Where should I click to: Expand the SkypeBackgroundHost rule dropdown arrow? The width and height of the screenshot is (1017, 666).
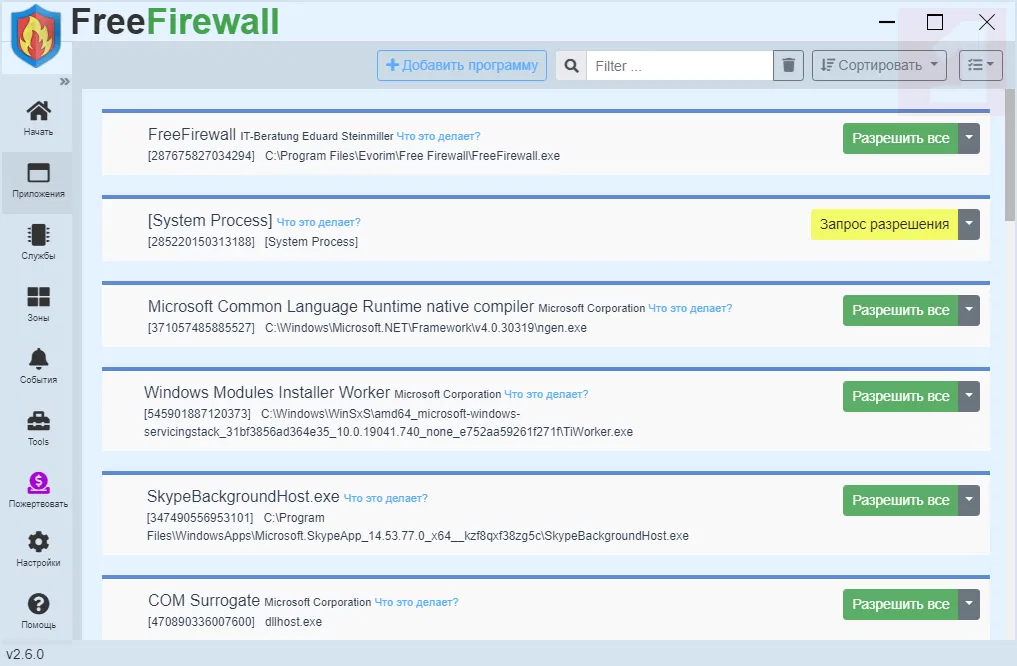click(969, 500)
